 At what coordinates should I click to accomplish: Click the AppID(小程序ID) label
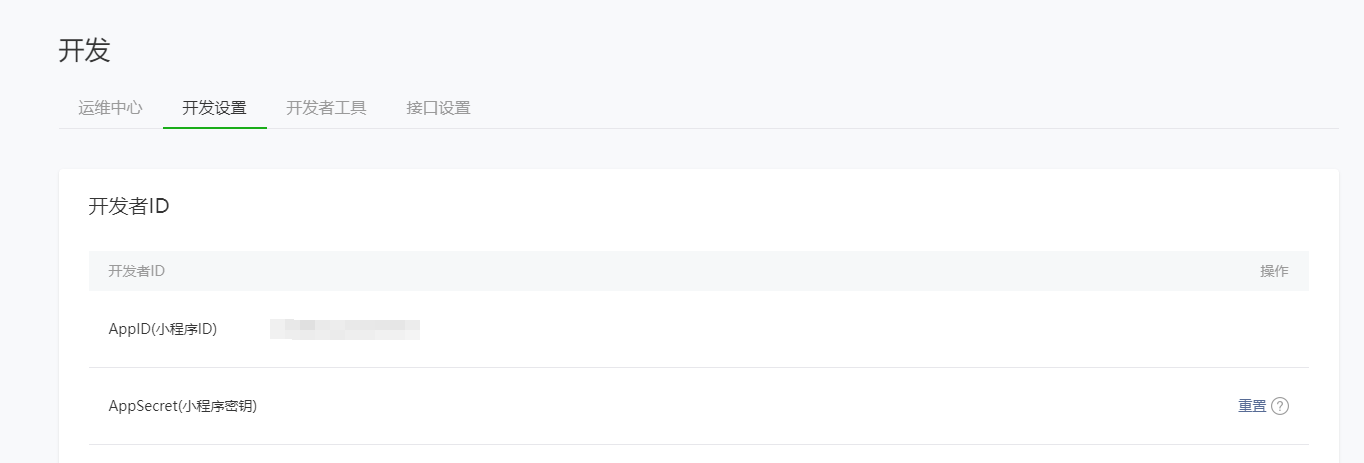click(163, 329)
